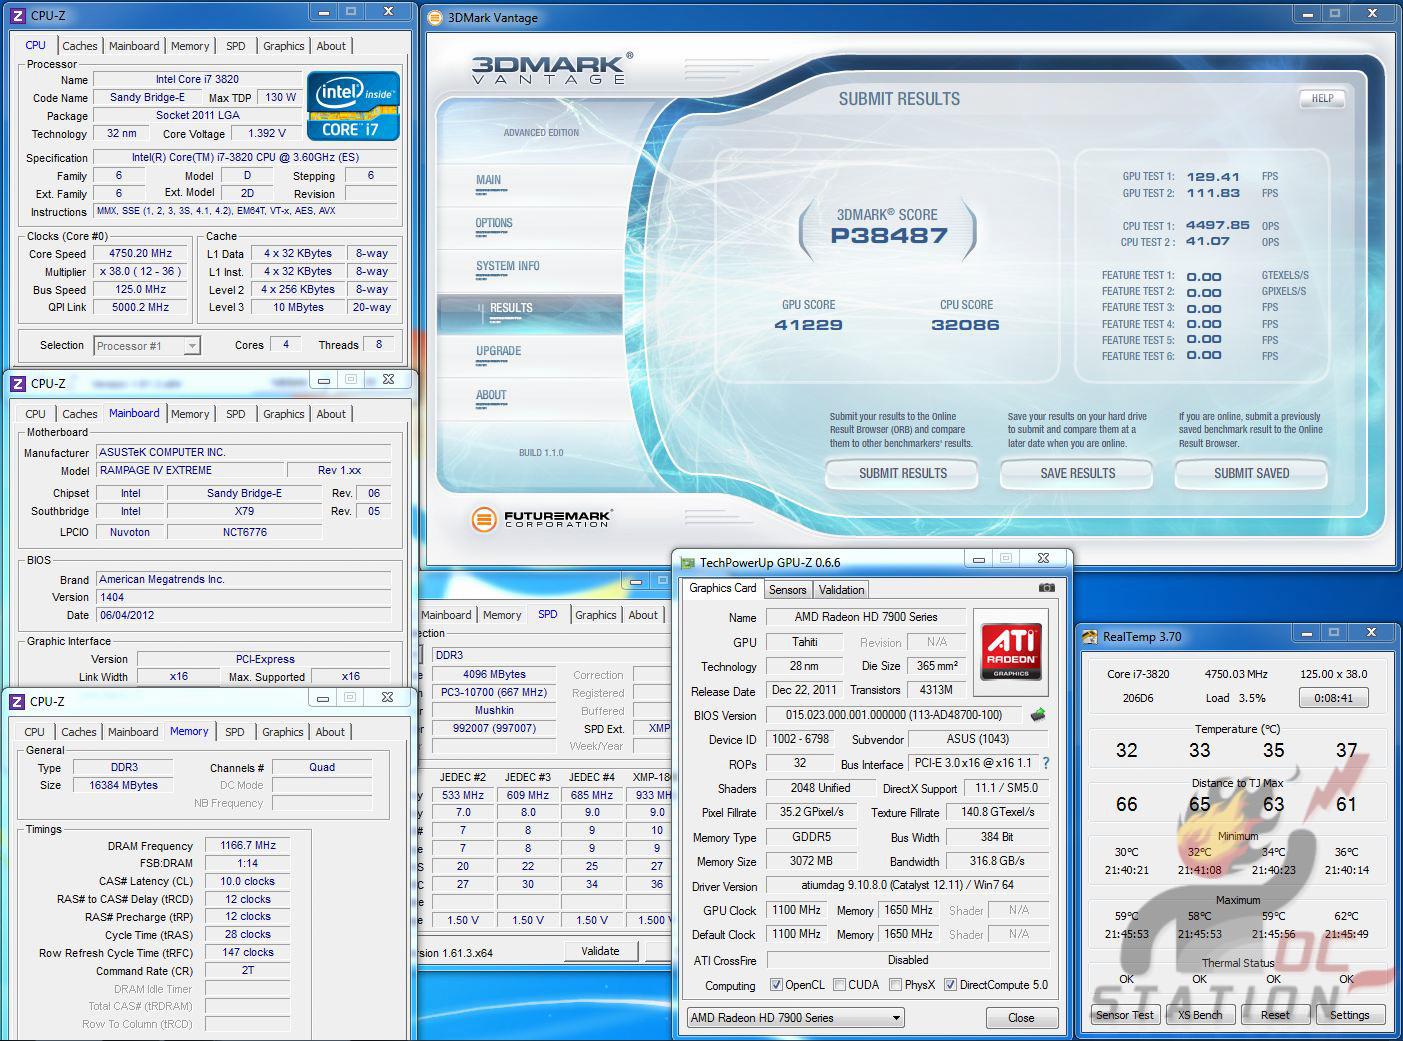This screenshot has height=1041, width=1403.
Task: Open the Graphics tab in Mainboard CPU-Z window
Action: (x=284, y=414)
